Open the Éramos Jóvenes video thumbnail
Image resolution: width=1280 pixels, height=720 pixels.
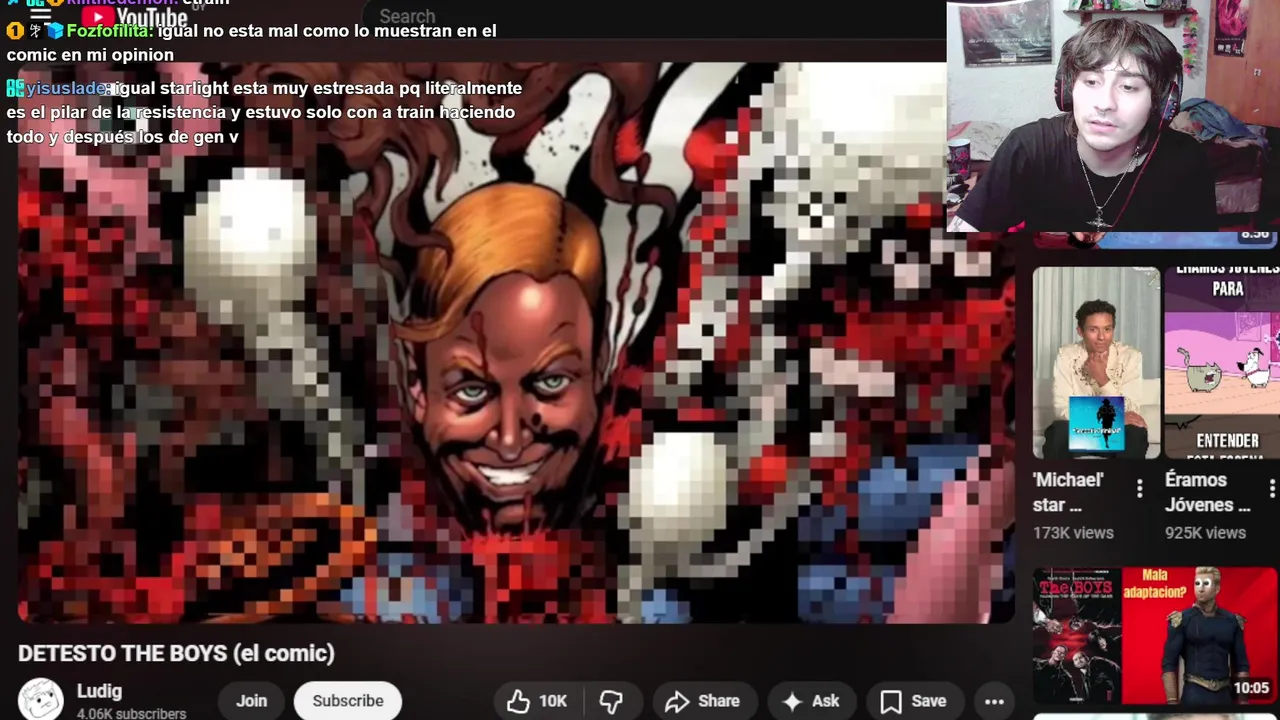1222,363
